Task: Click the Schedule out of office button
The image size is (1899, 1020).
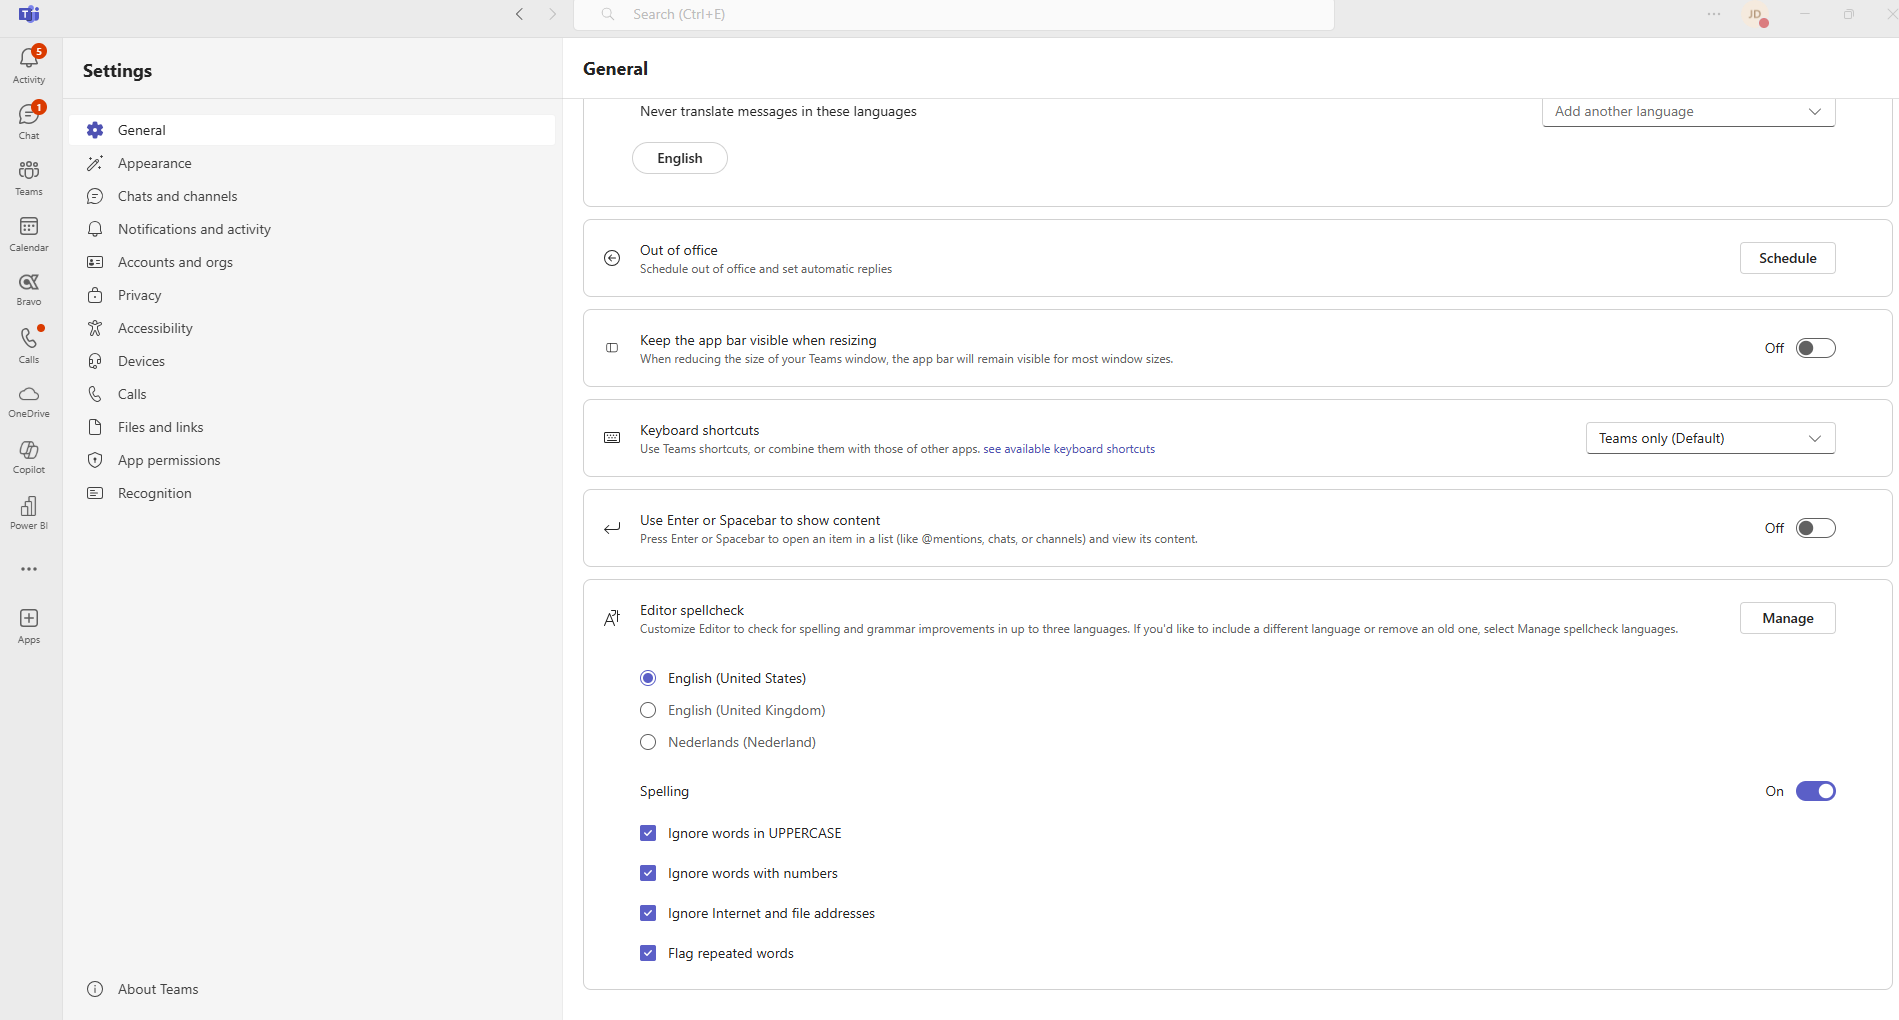Action: (x=1787, y=258)
